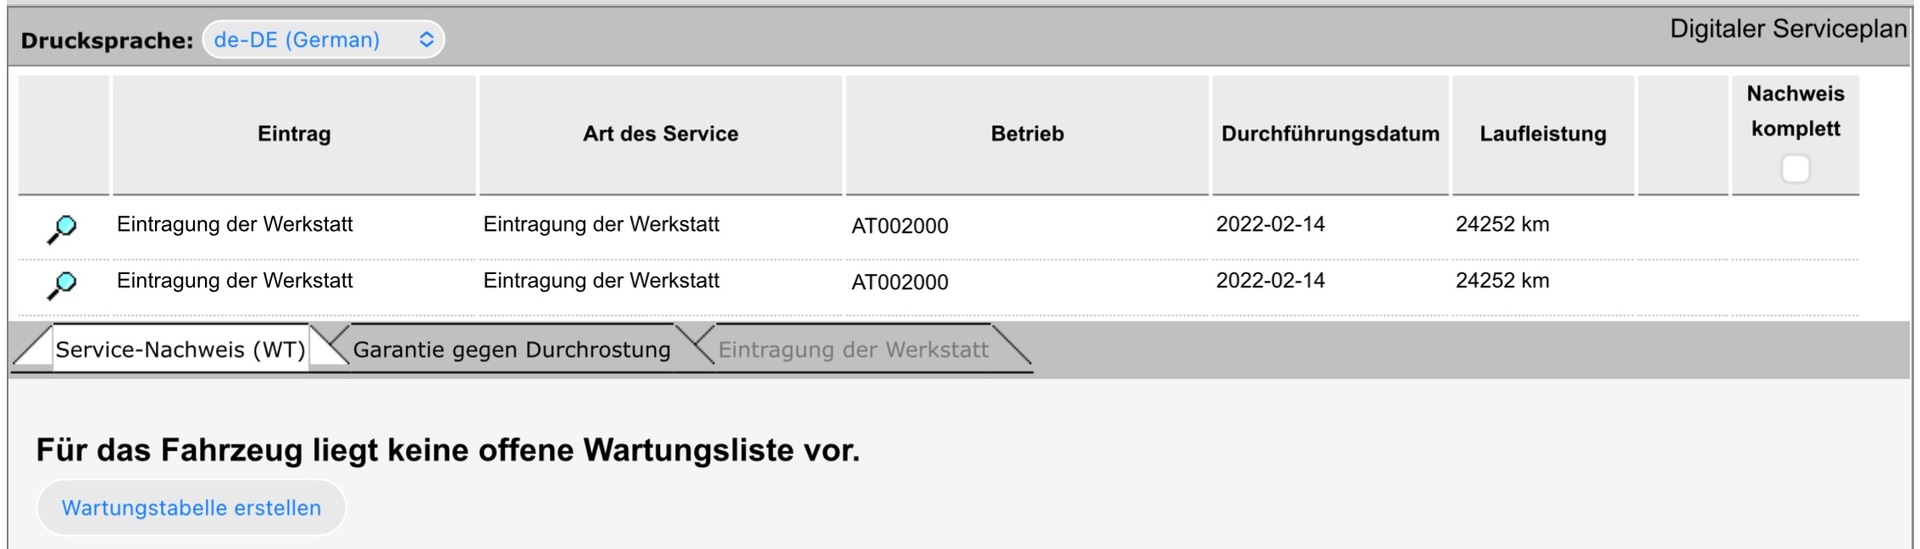Click first row's 2022-02-14 date cell
This screenshot has width=1920, height=549.
(1270, 224)
